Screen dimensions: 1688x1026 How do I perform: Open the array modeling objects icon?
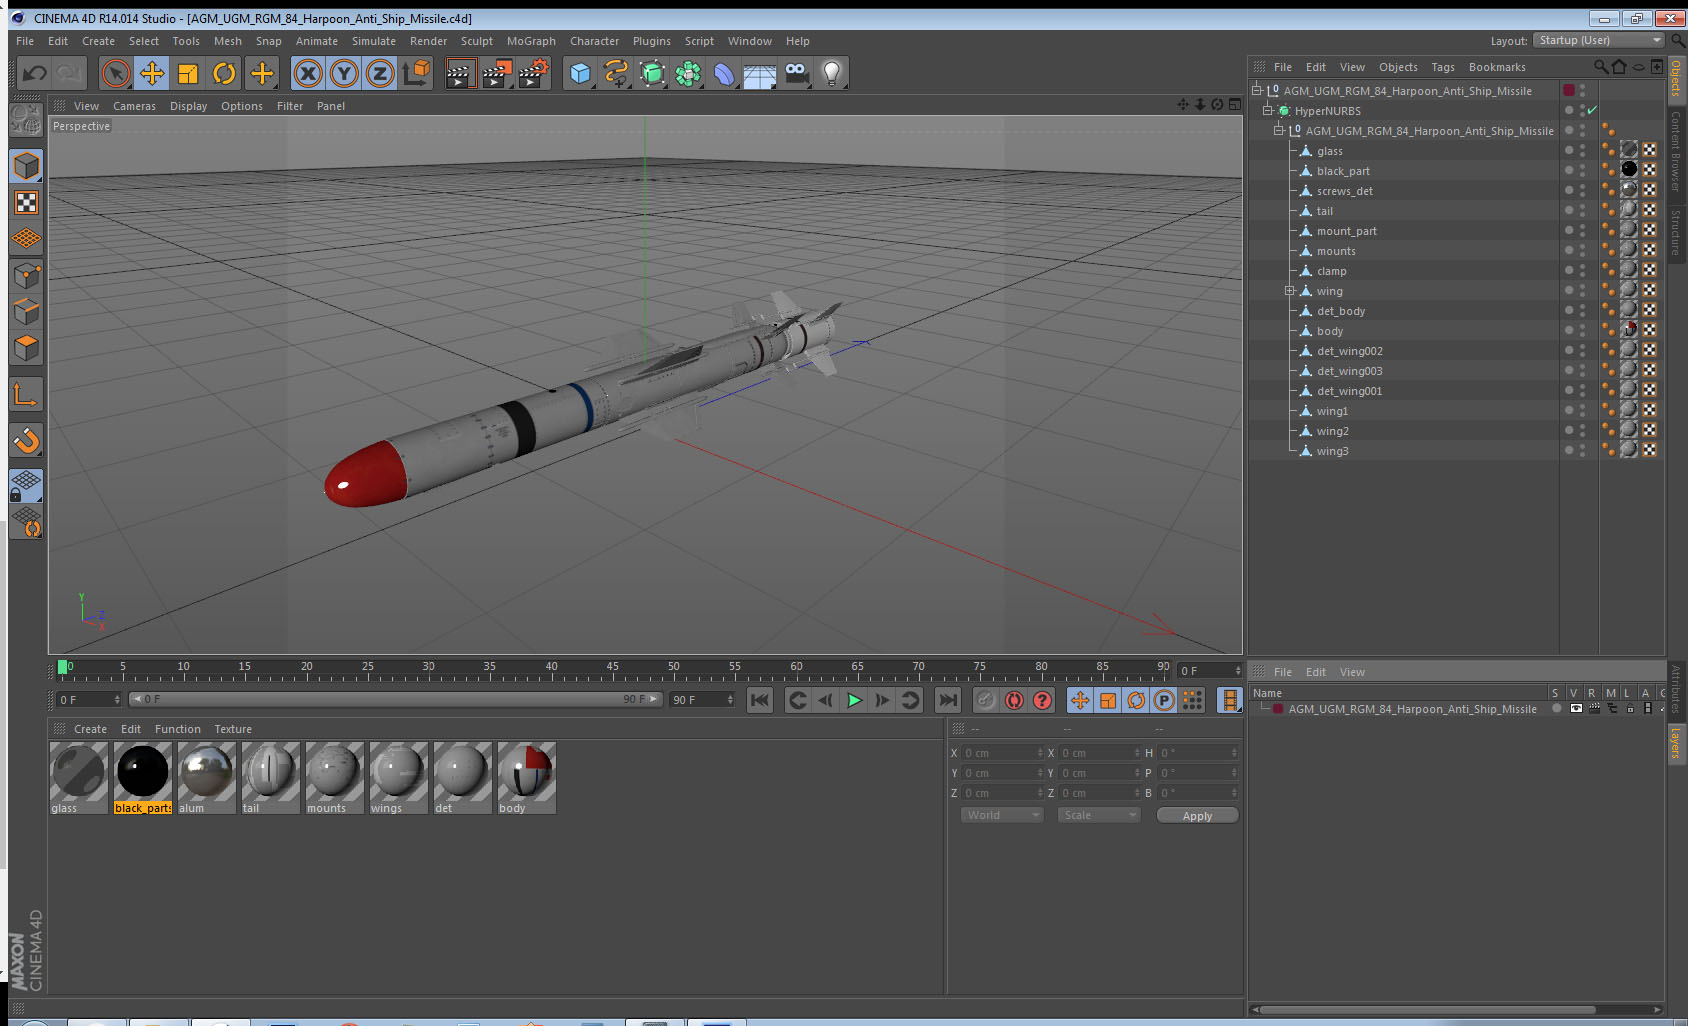(688, 73)
